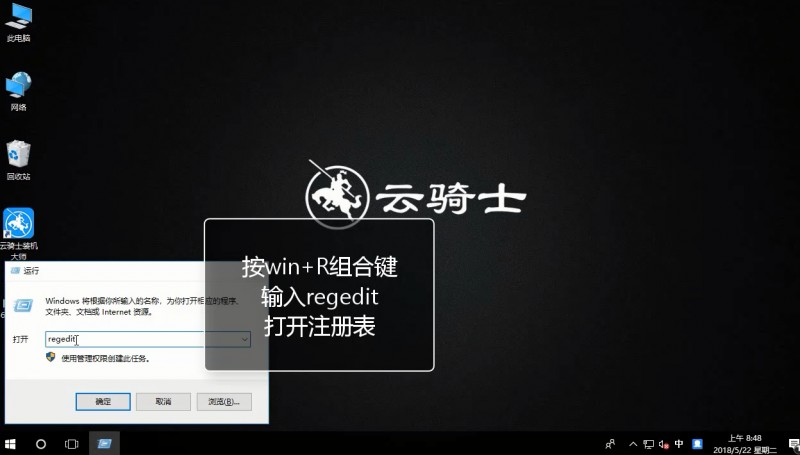Open the 网络 desktop icon
The image size is (800, 455).
tap(18, 92)
